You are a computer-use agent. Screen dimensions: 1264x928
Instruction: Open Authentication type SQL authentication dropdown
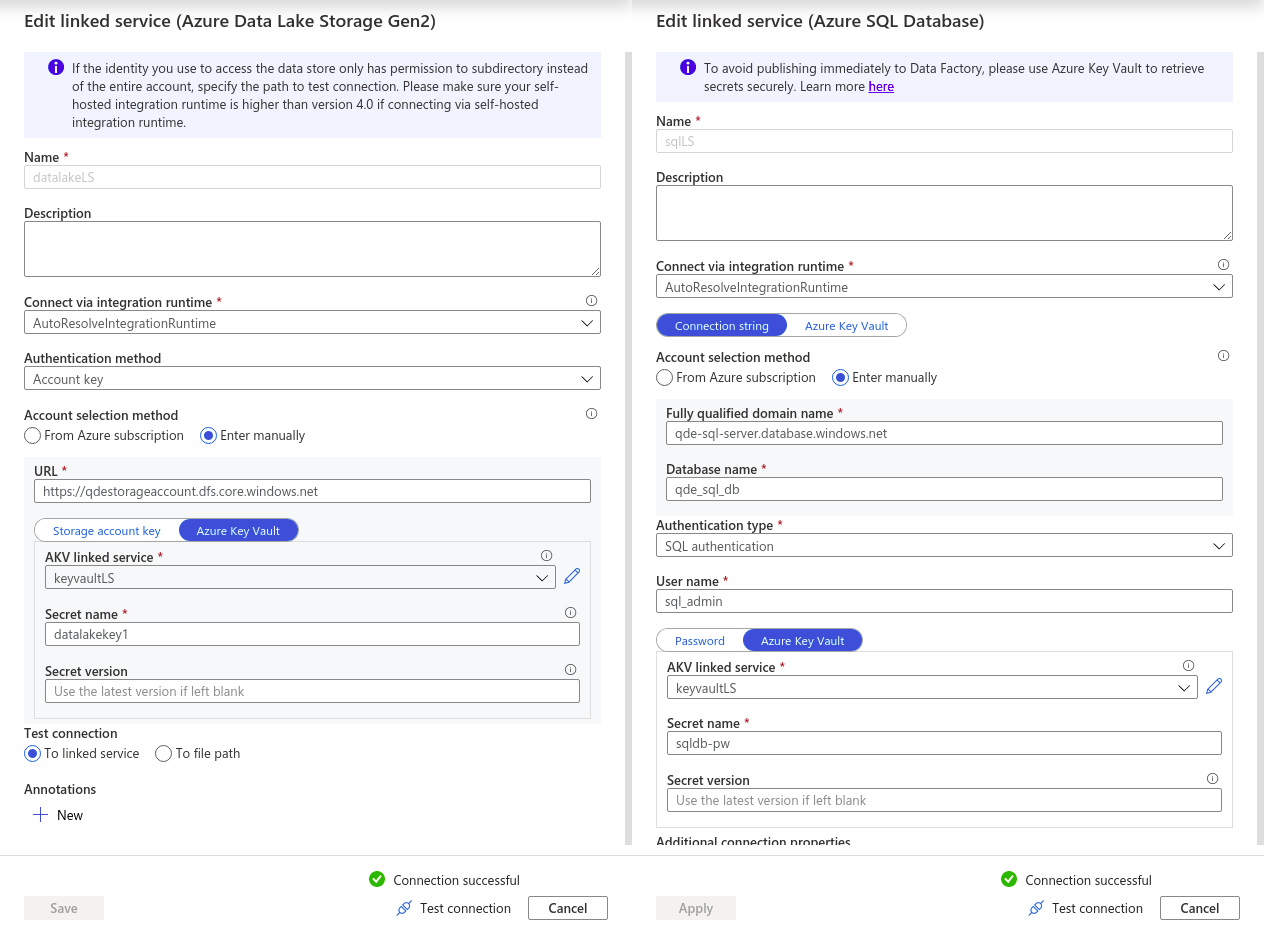944,546
